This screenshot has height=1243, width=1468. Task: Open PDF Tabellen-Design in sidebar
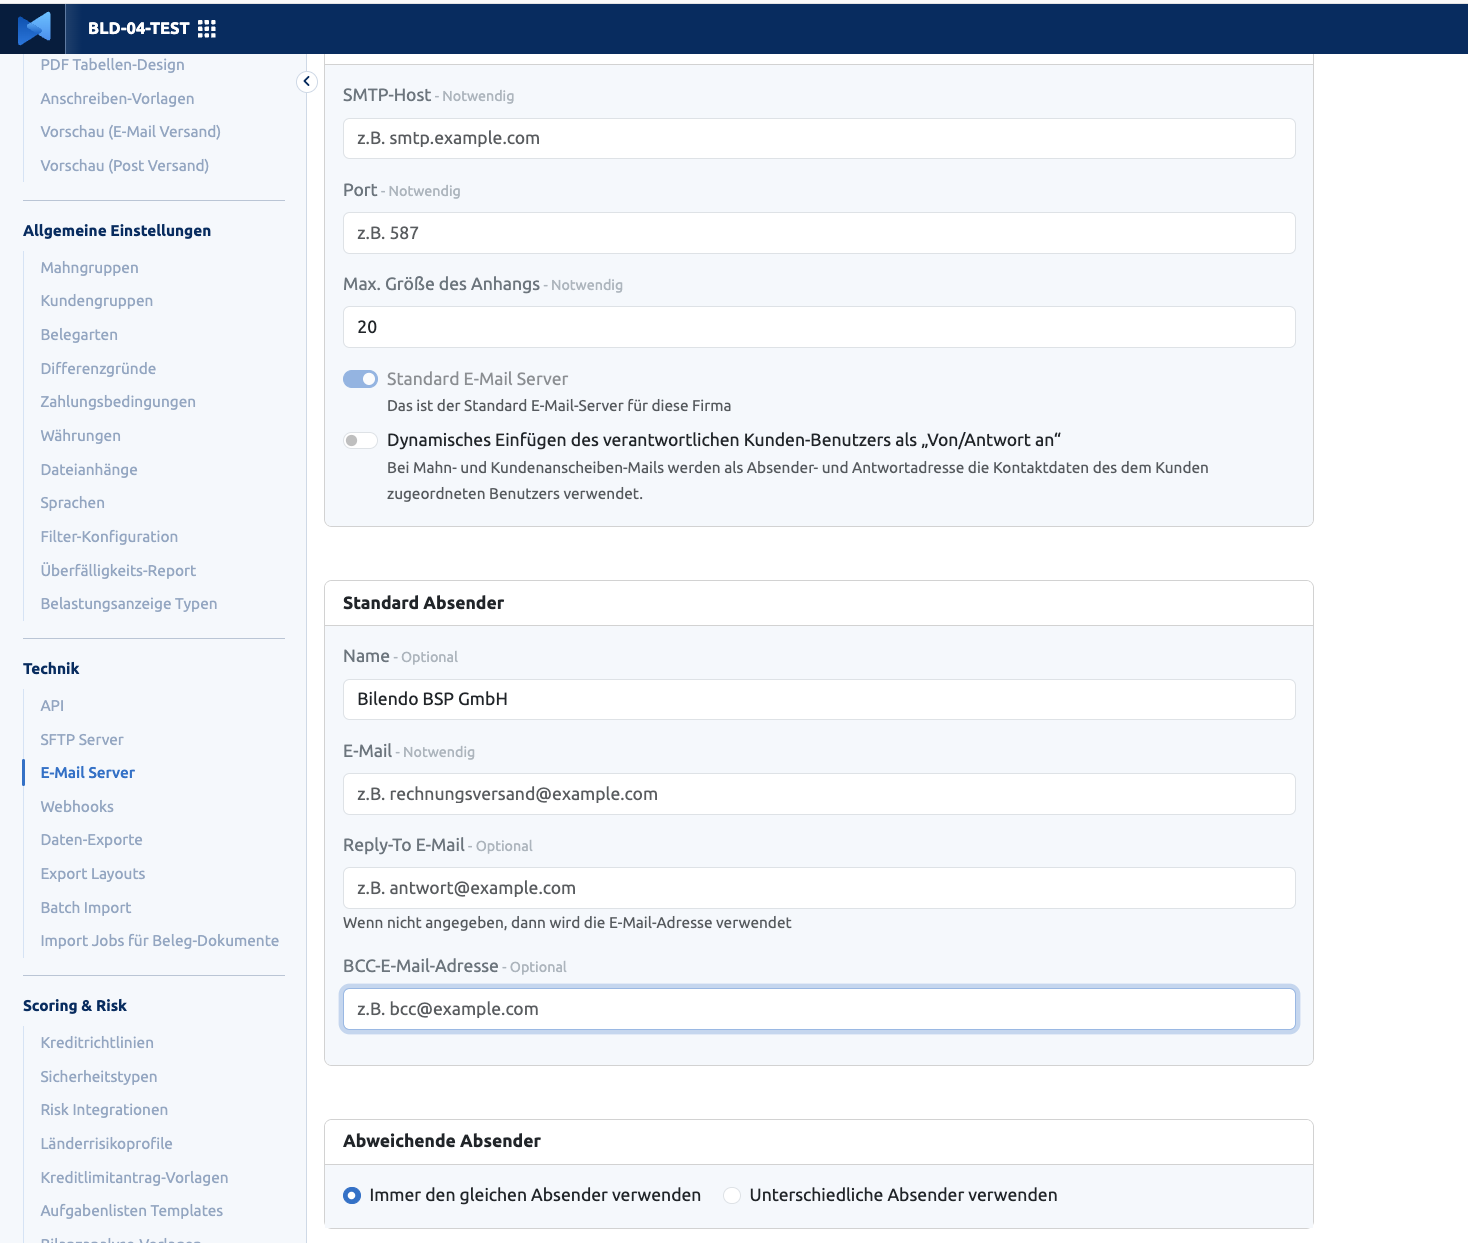click(x=112, y=65)
